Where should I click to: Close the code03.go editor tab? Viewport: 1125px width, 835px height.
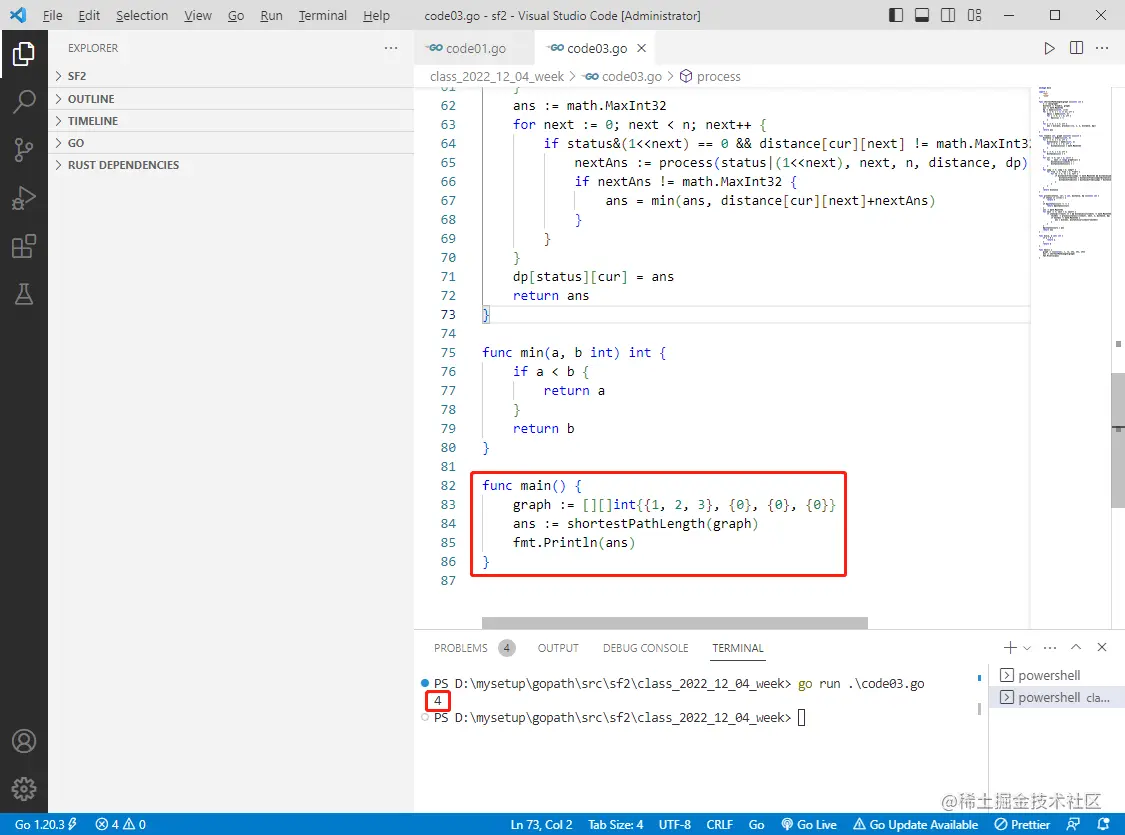641,48
